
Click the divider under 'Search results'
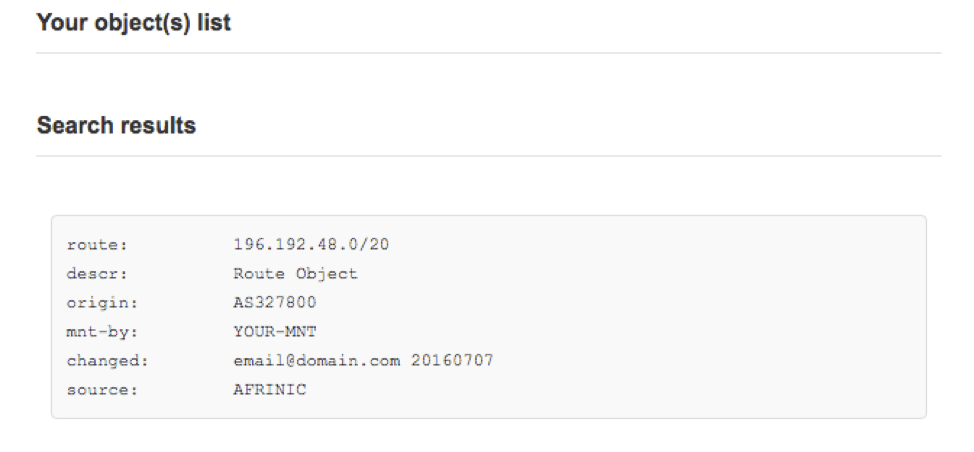488,156
